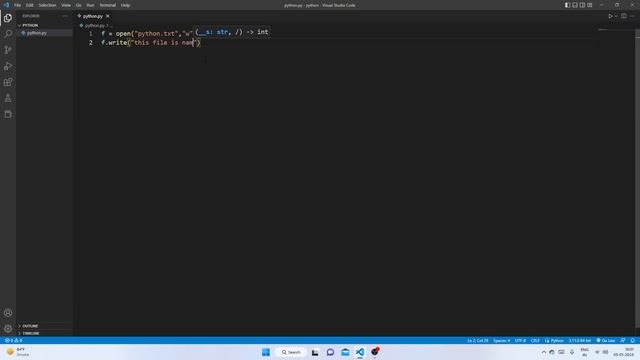Open the Testing flask view
This screenshot has width=640, height=360.
[8, 98]
